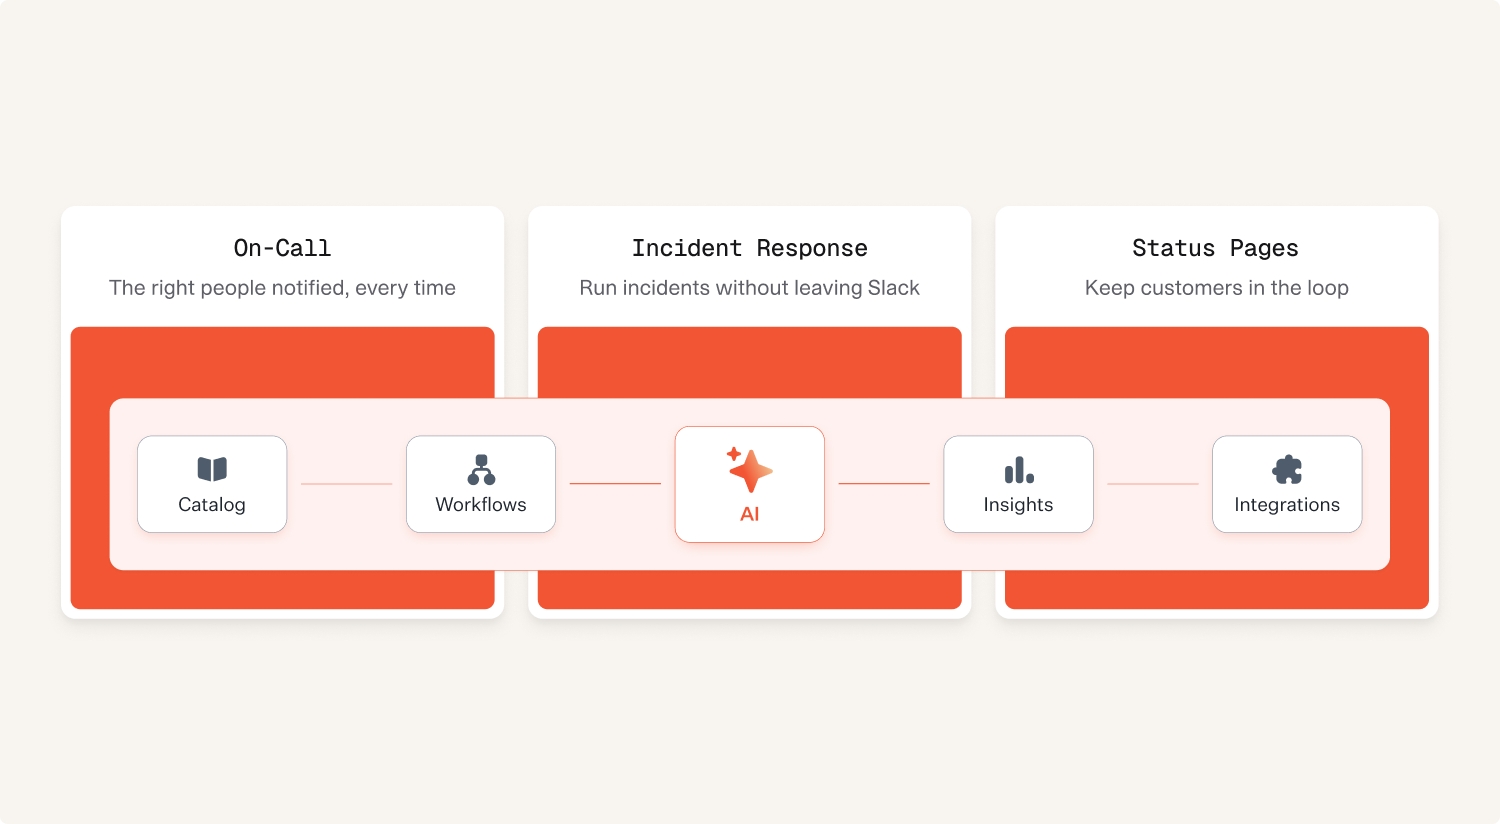Image resolution: width=1500 pixels, height=824 pixels.
Task: Click connector line between Insights and Integrations
Action: point(1153,484)
